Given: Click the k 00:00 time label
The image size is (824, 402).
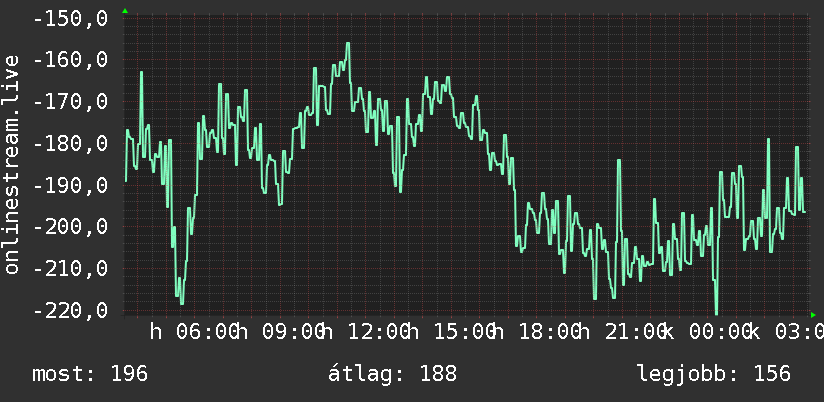Looking at the screenshot, I should point(707,332).
